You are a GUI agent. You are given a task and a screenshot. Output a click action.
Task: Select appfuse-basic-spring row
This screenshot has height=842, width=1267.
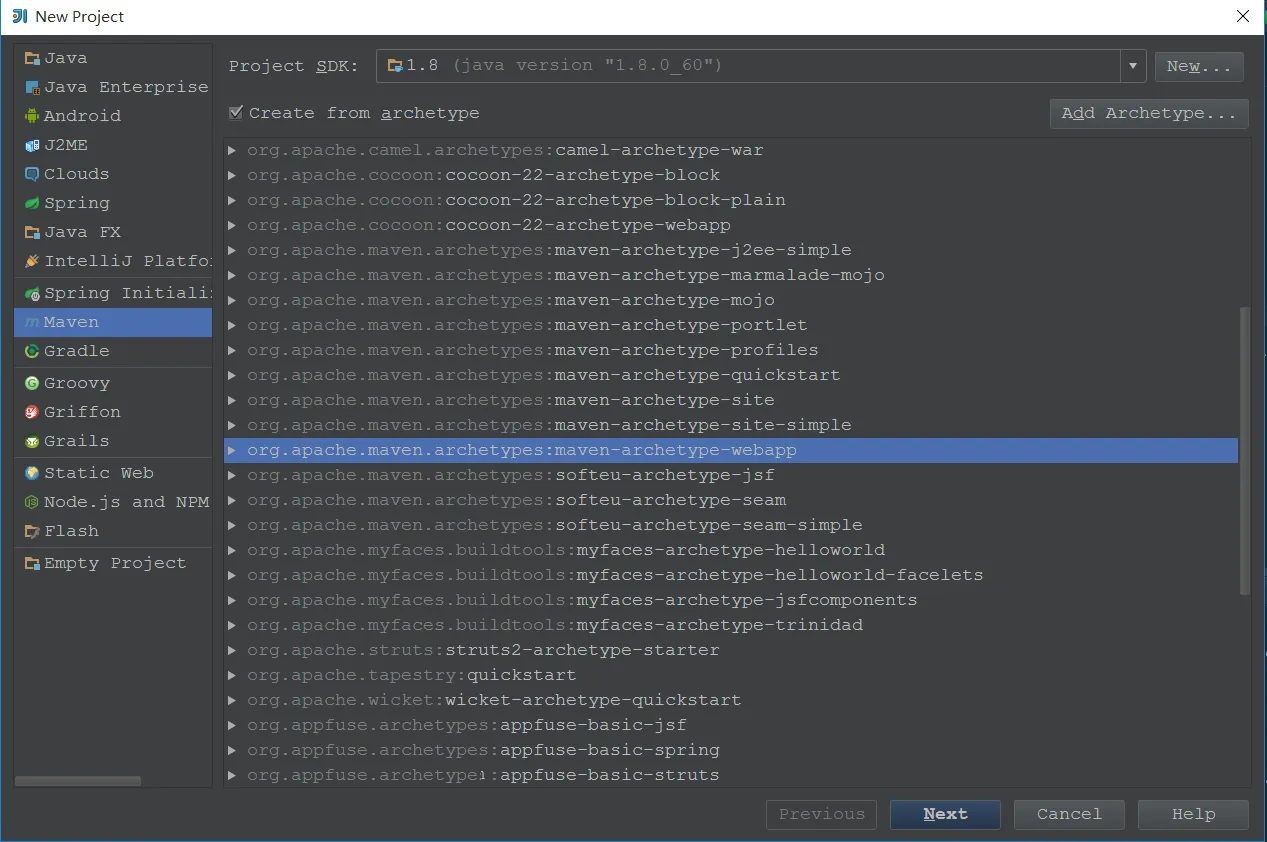731,750
